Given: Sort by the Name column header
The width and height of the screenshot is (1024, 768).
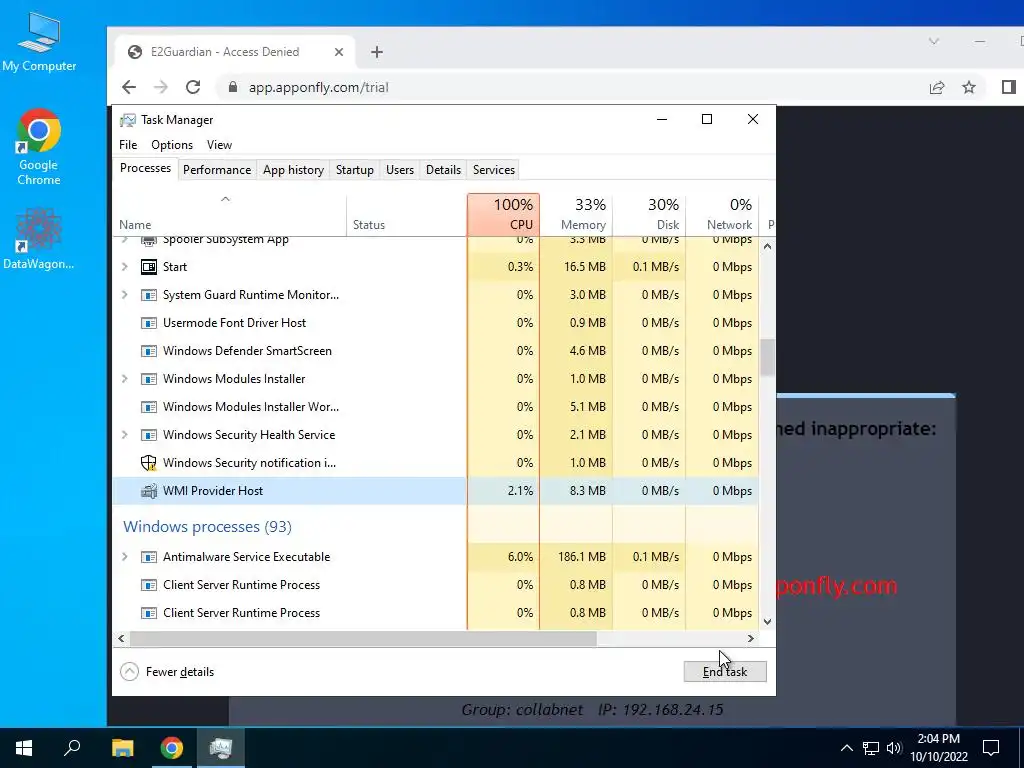Looking at the screenshot, I should coord(229,215).
